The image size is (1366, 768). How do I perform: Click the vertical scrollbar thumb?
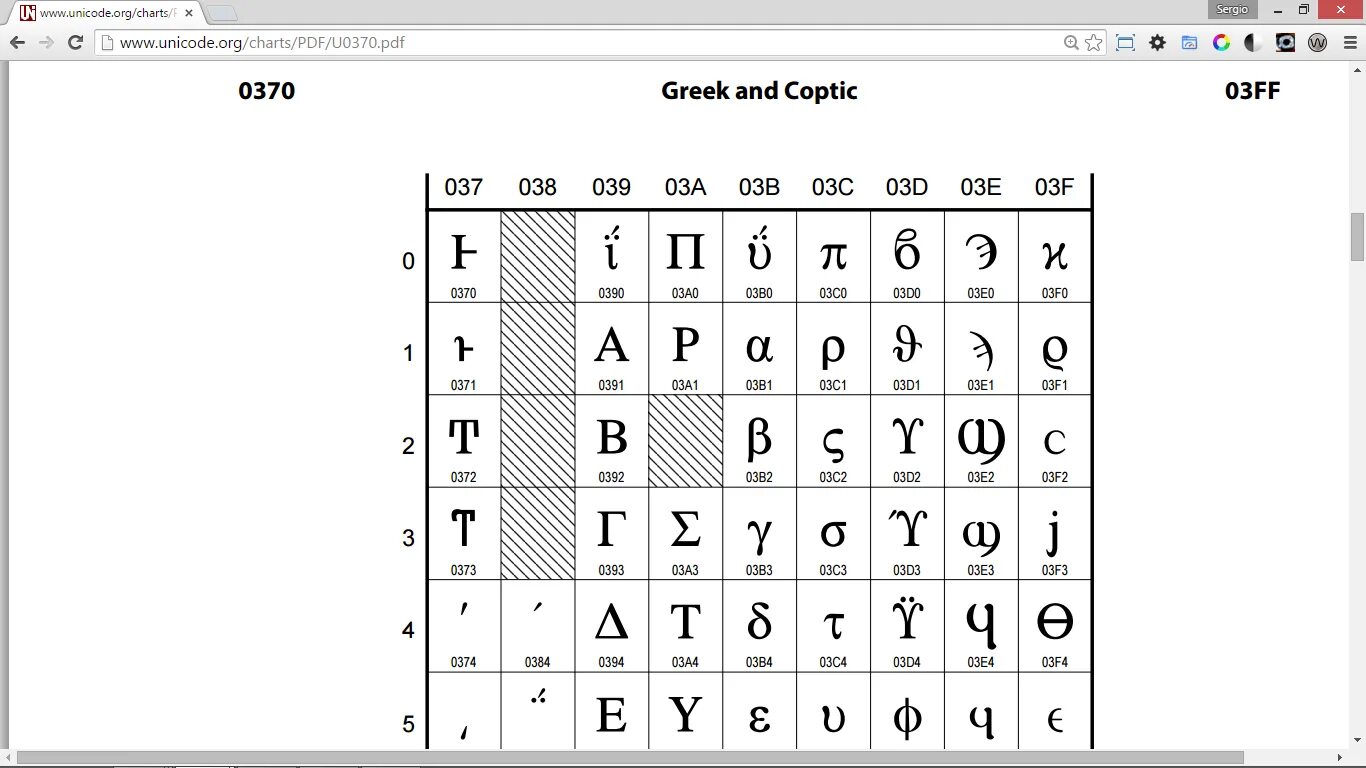click(x=1357, y=236)
